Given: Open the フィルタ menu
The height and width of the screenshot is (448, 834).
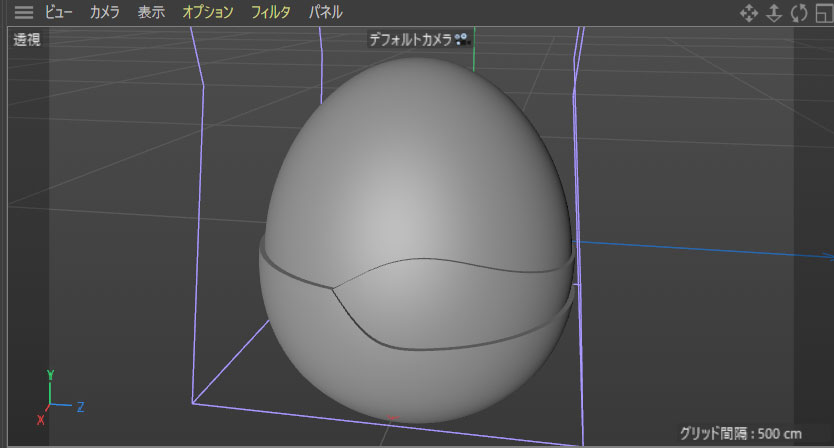Looking at the screenshot, I should [271, 13].
